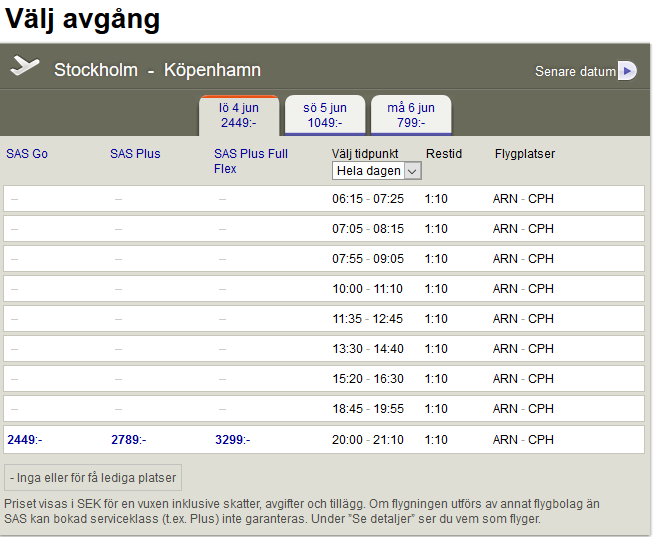This screenshot has height=537, width=655.
Task: Click the Stockholm - Köpenhamn route header
Action: pyautogui.click(x=157, y=70)
